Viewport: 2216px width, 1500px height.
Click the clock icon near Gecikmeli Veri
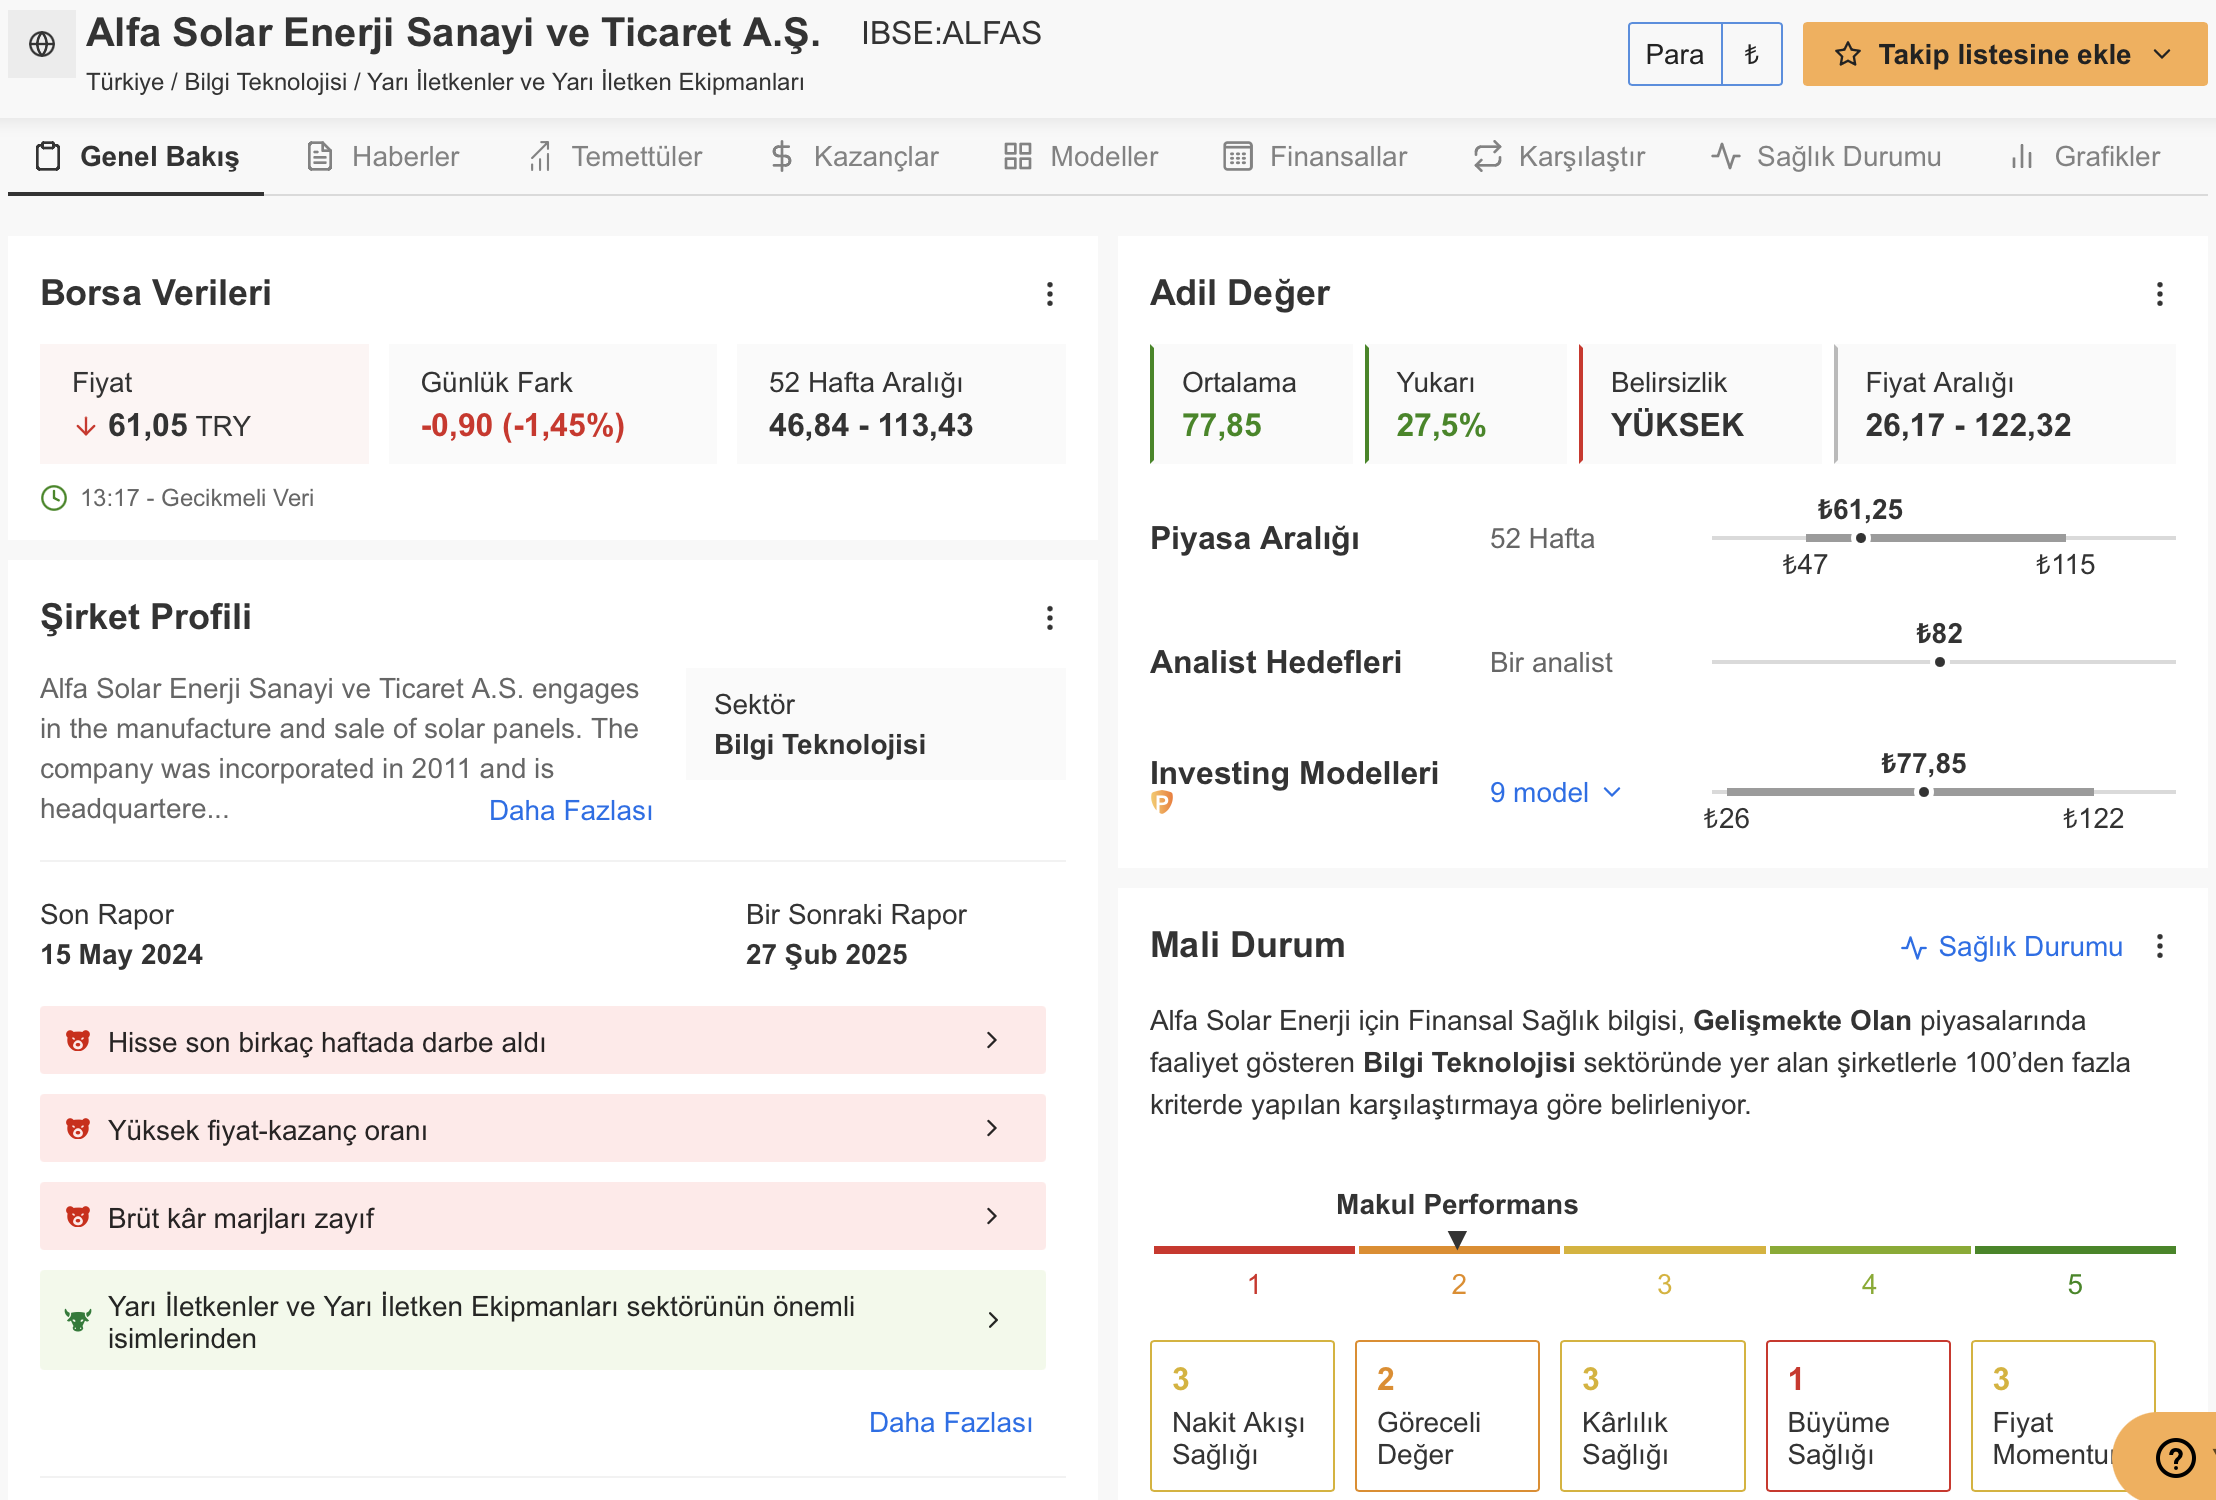54,498
